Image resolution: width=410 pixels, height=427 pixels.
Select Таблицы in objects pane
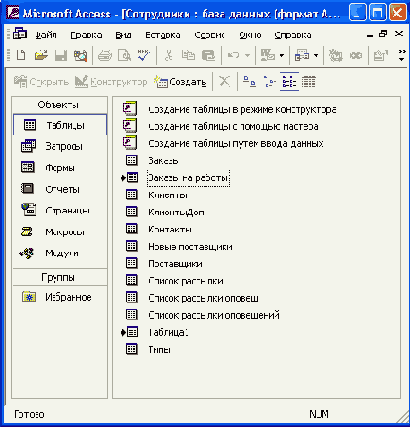pyautogui.click(x=60, y=125)
